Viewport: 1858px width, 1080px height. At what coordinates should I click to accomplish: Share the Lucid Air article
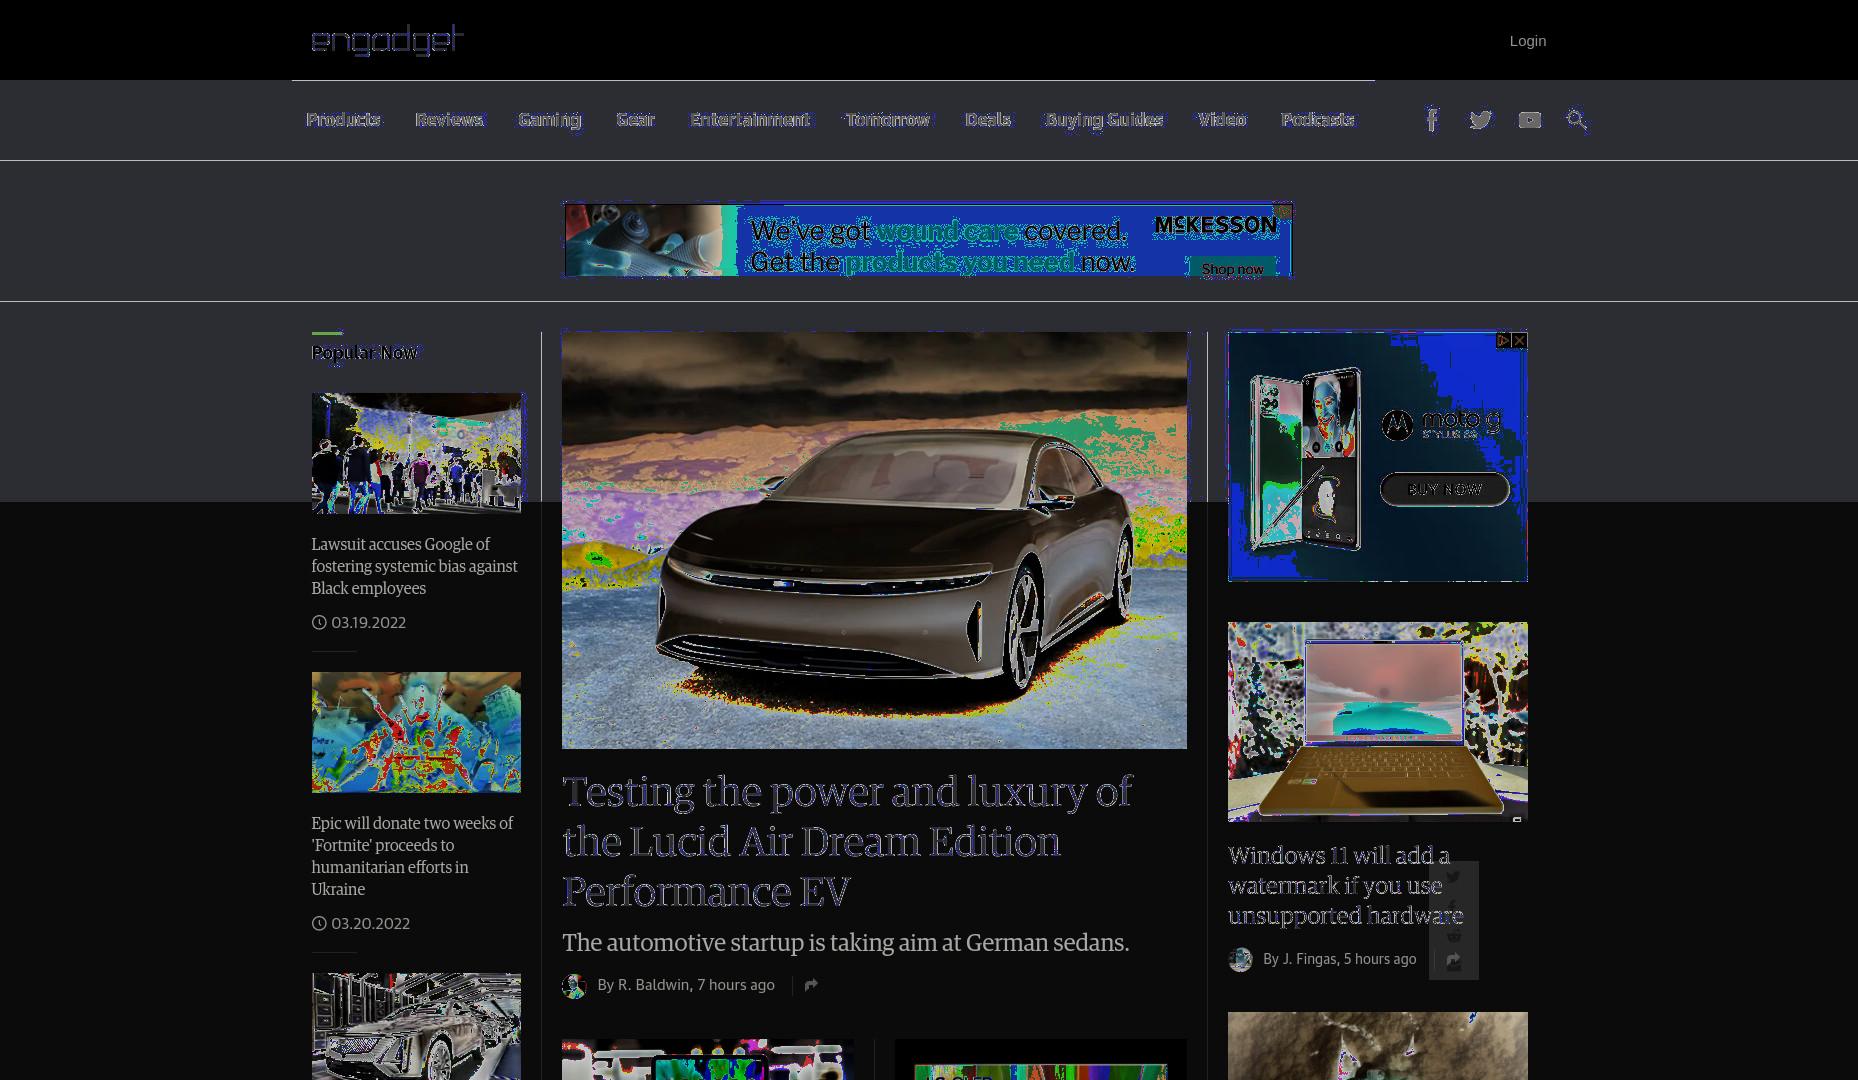coord(811,985)
